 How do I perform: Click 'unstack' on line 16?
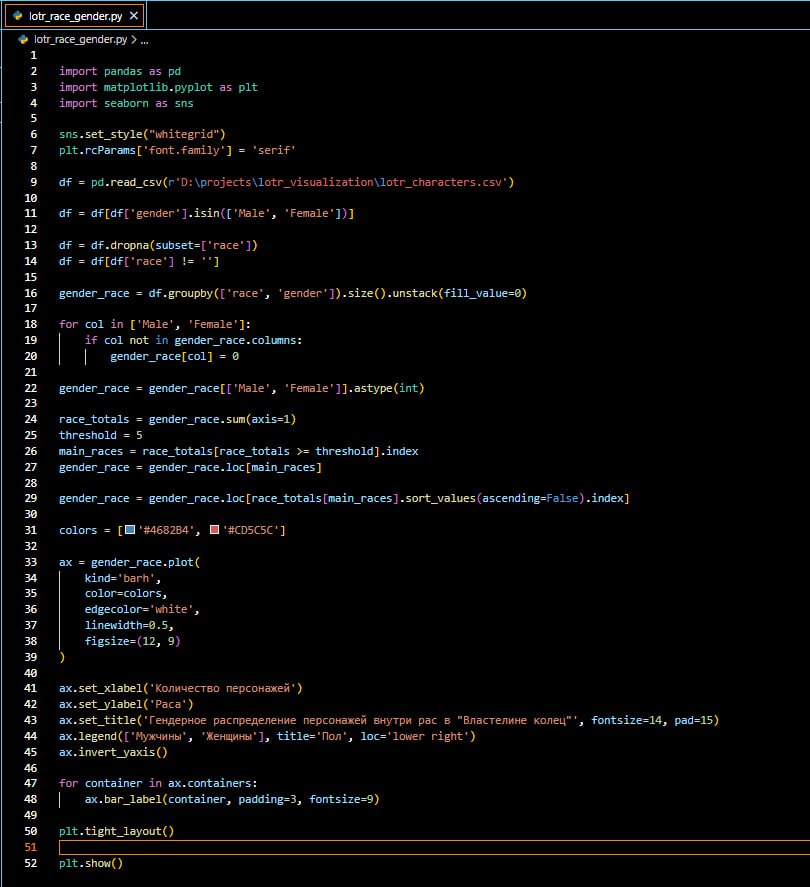coord(415,294)
